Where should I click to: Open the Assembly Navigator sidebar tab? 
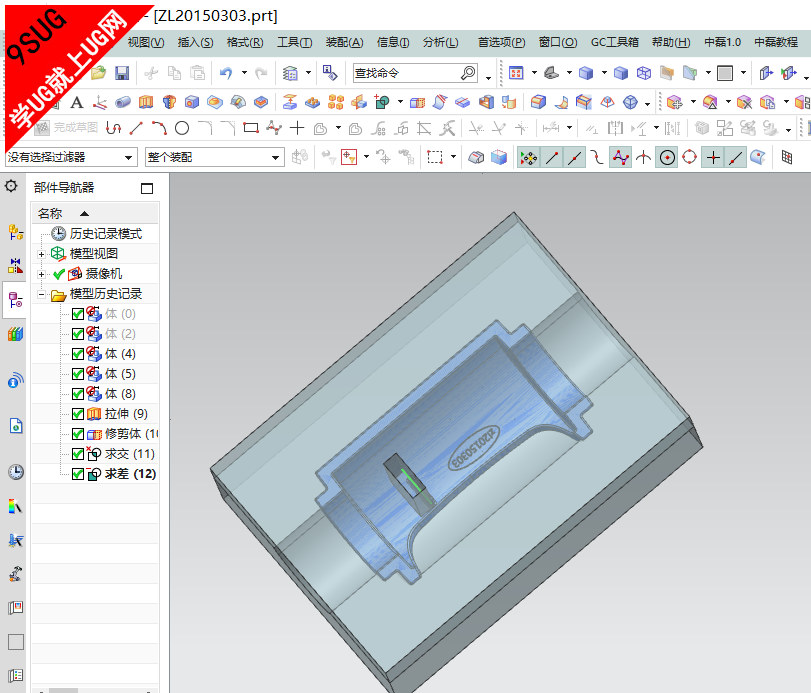click(16, 233)
